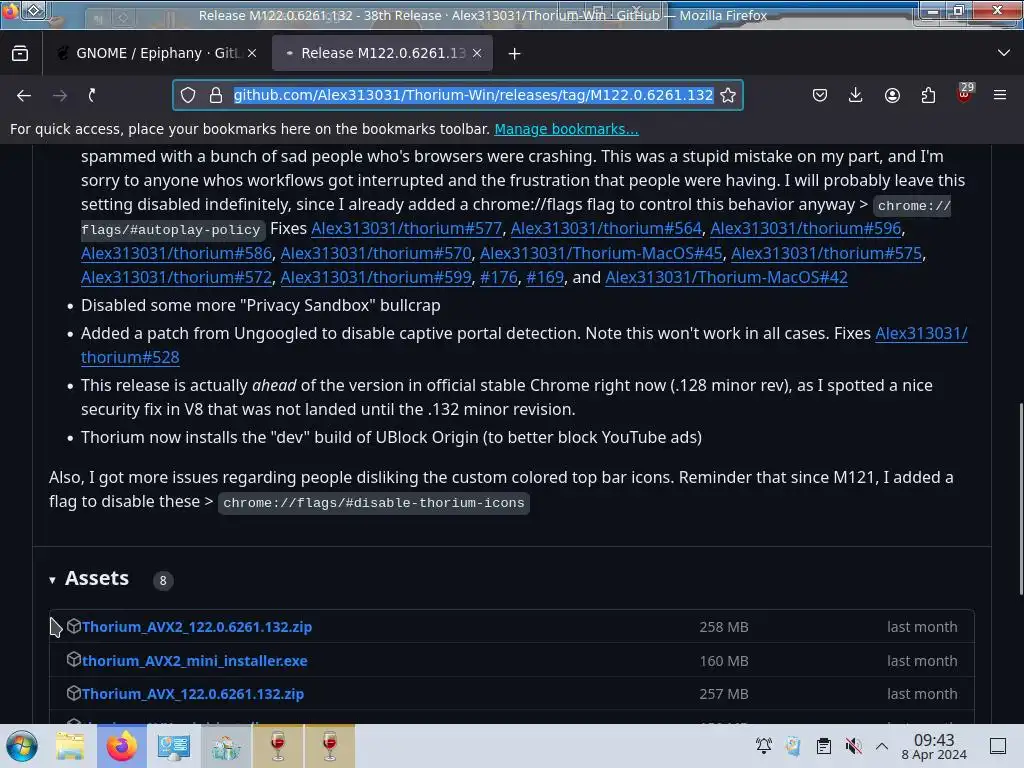Open the Firefox hamburger application menu
1024x768 pixels.
(1000, 95)
